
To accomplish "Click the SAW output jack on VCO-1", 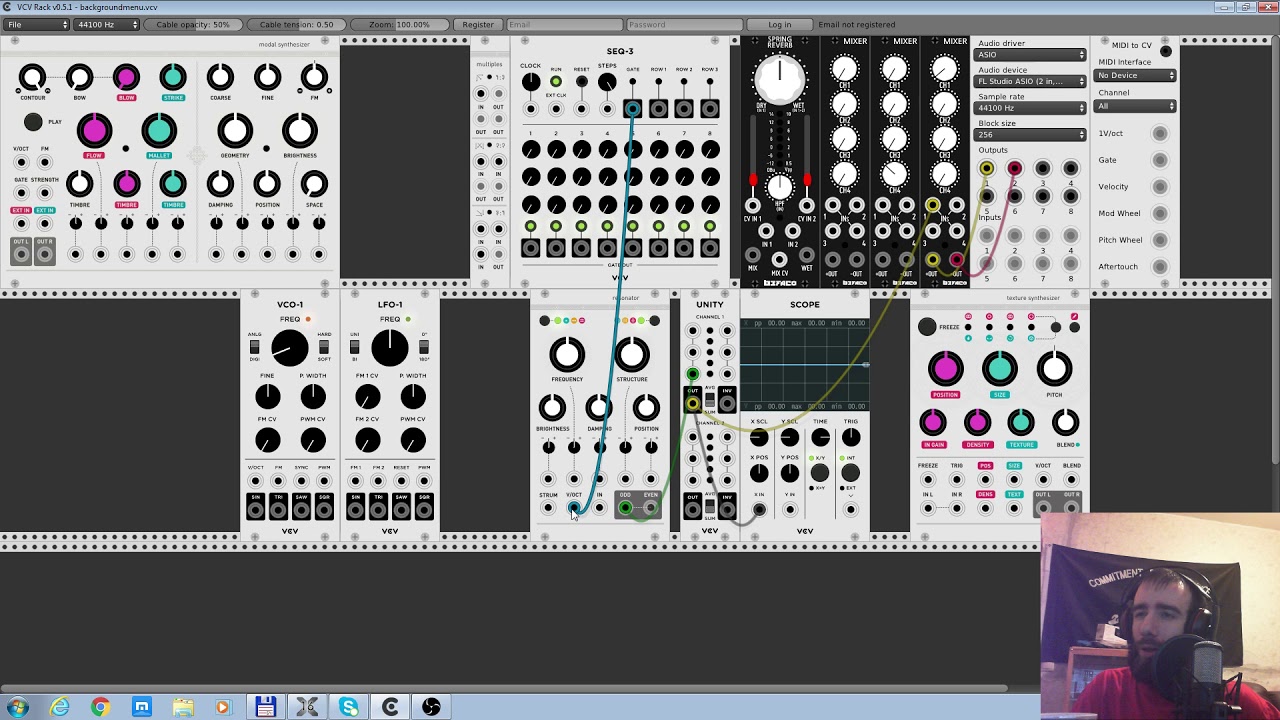I will (301, 510).
